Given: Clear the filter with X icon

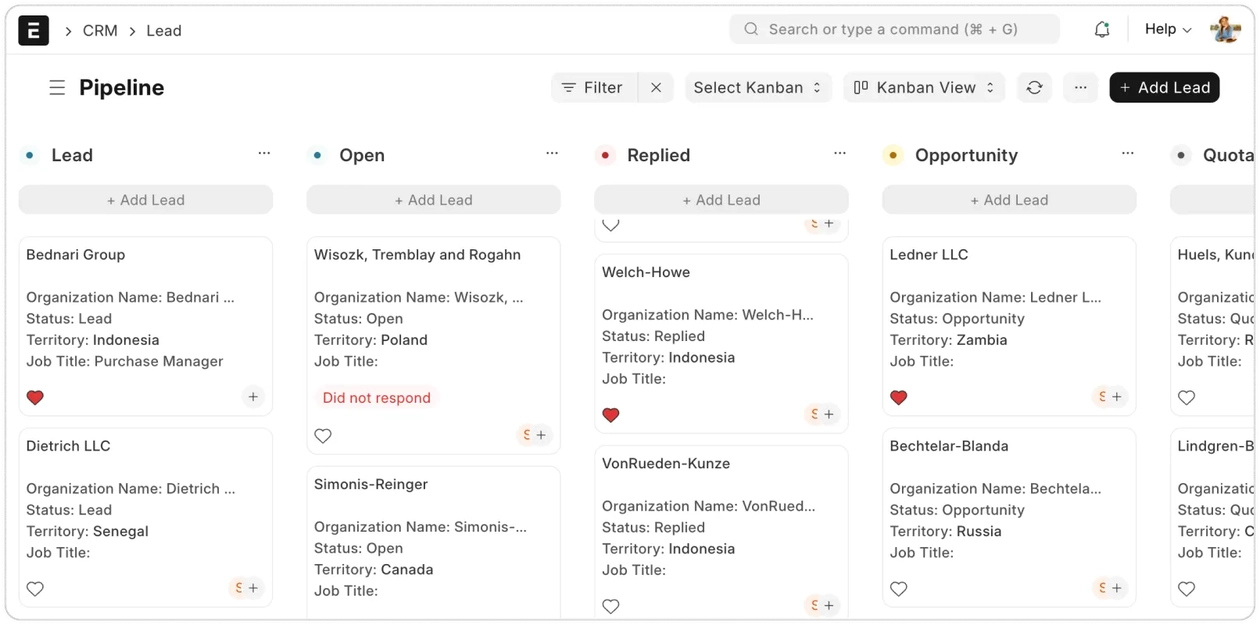Looking at the screenshot, I should point(656,88).
